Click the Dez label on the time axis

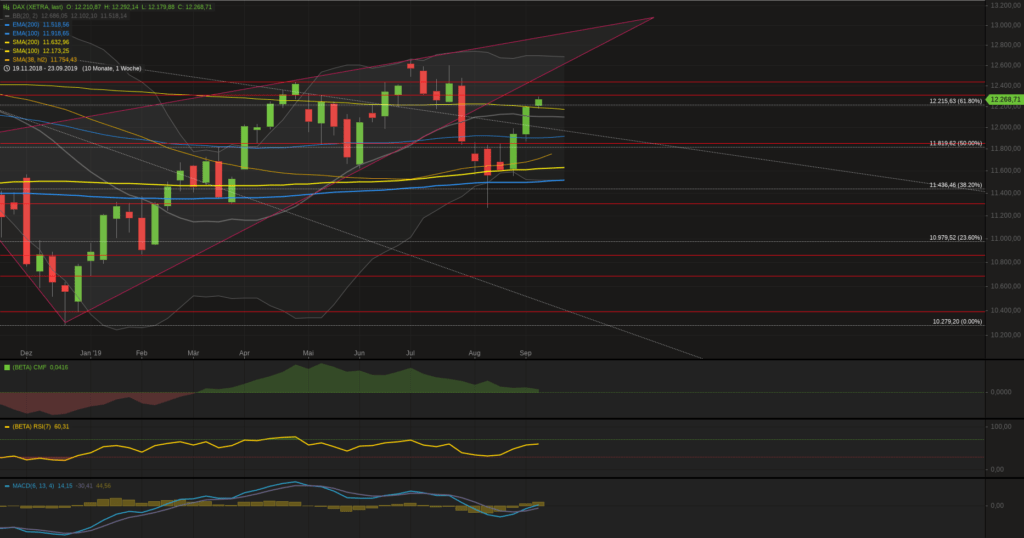(x=26, y=353)
